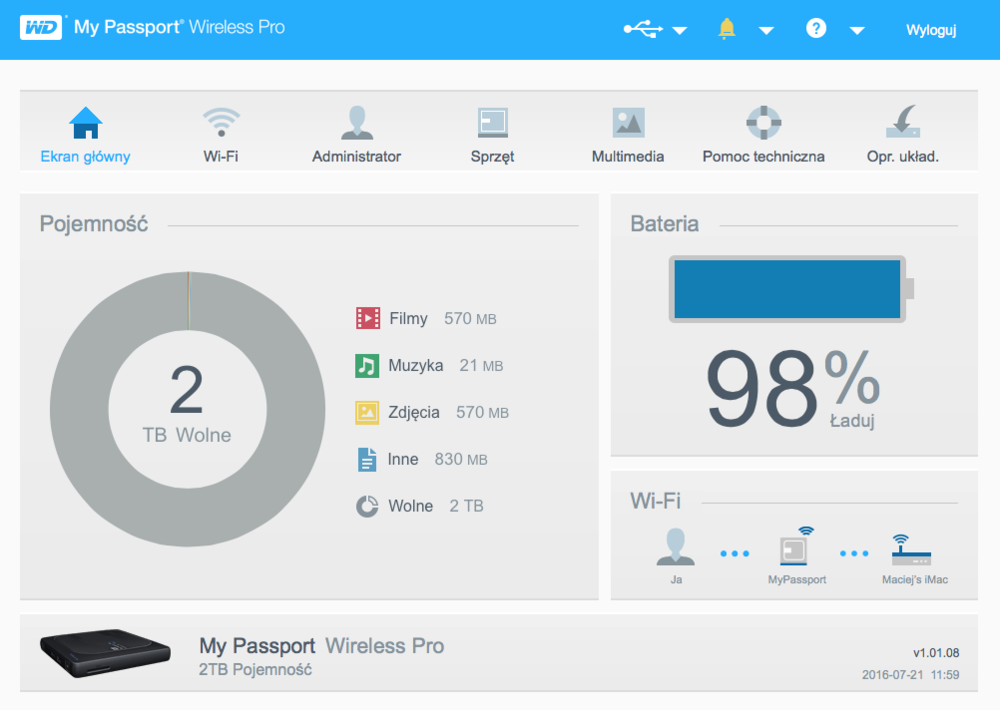Open the Wi-Fi tab icon
Screen dimensions: 1000x710
221,122
